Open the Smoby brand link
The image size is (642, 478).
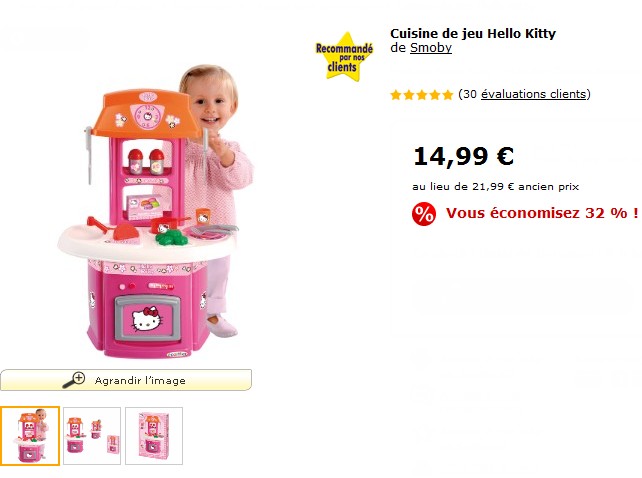(431, 48)
